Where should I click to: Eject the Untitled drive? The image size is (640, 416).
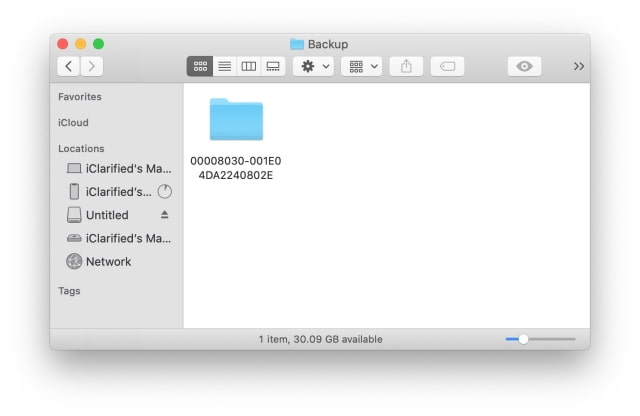pos(165,215)
